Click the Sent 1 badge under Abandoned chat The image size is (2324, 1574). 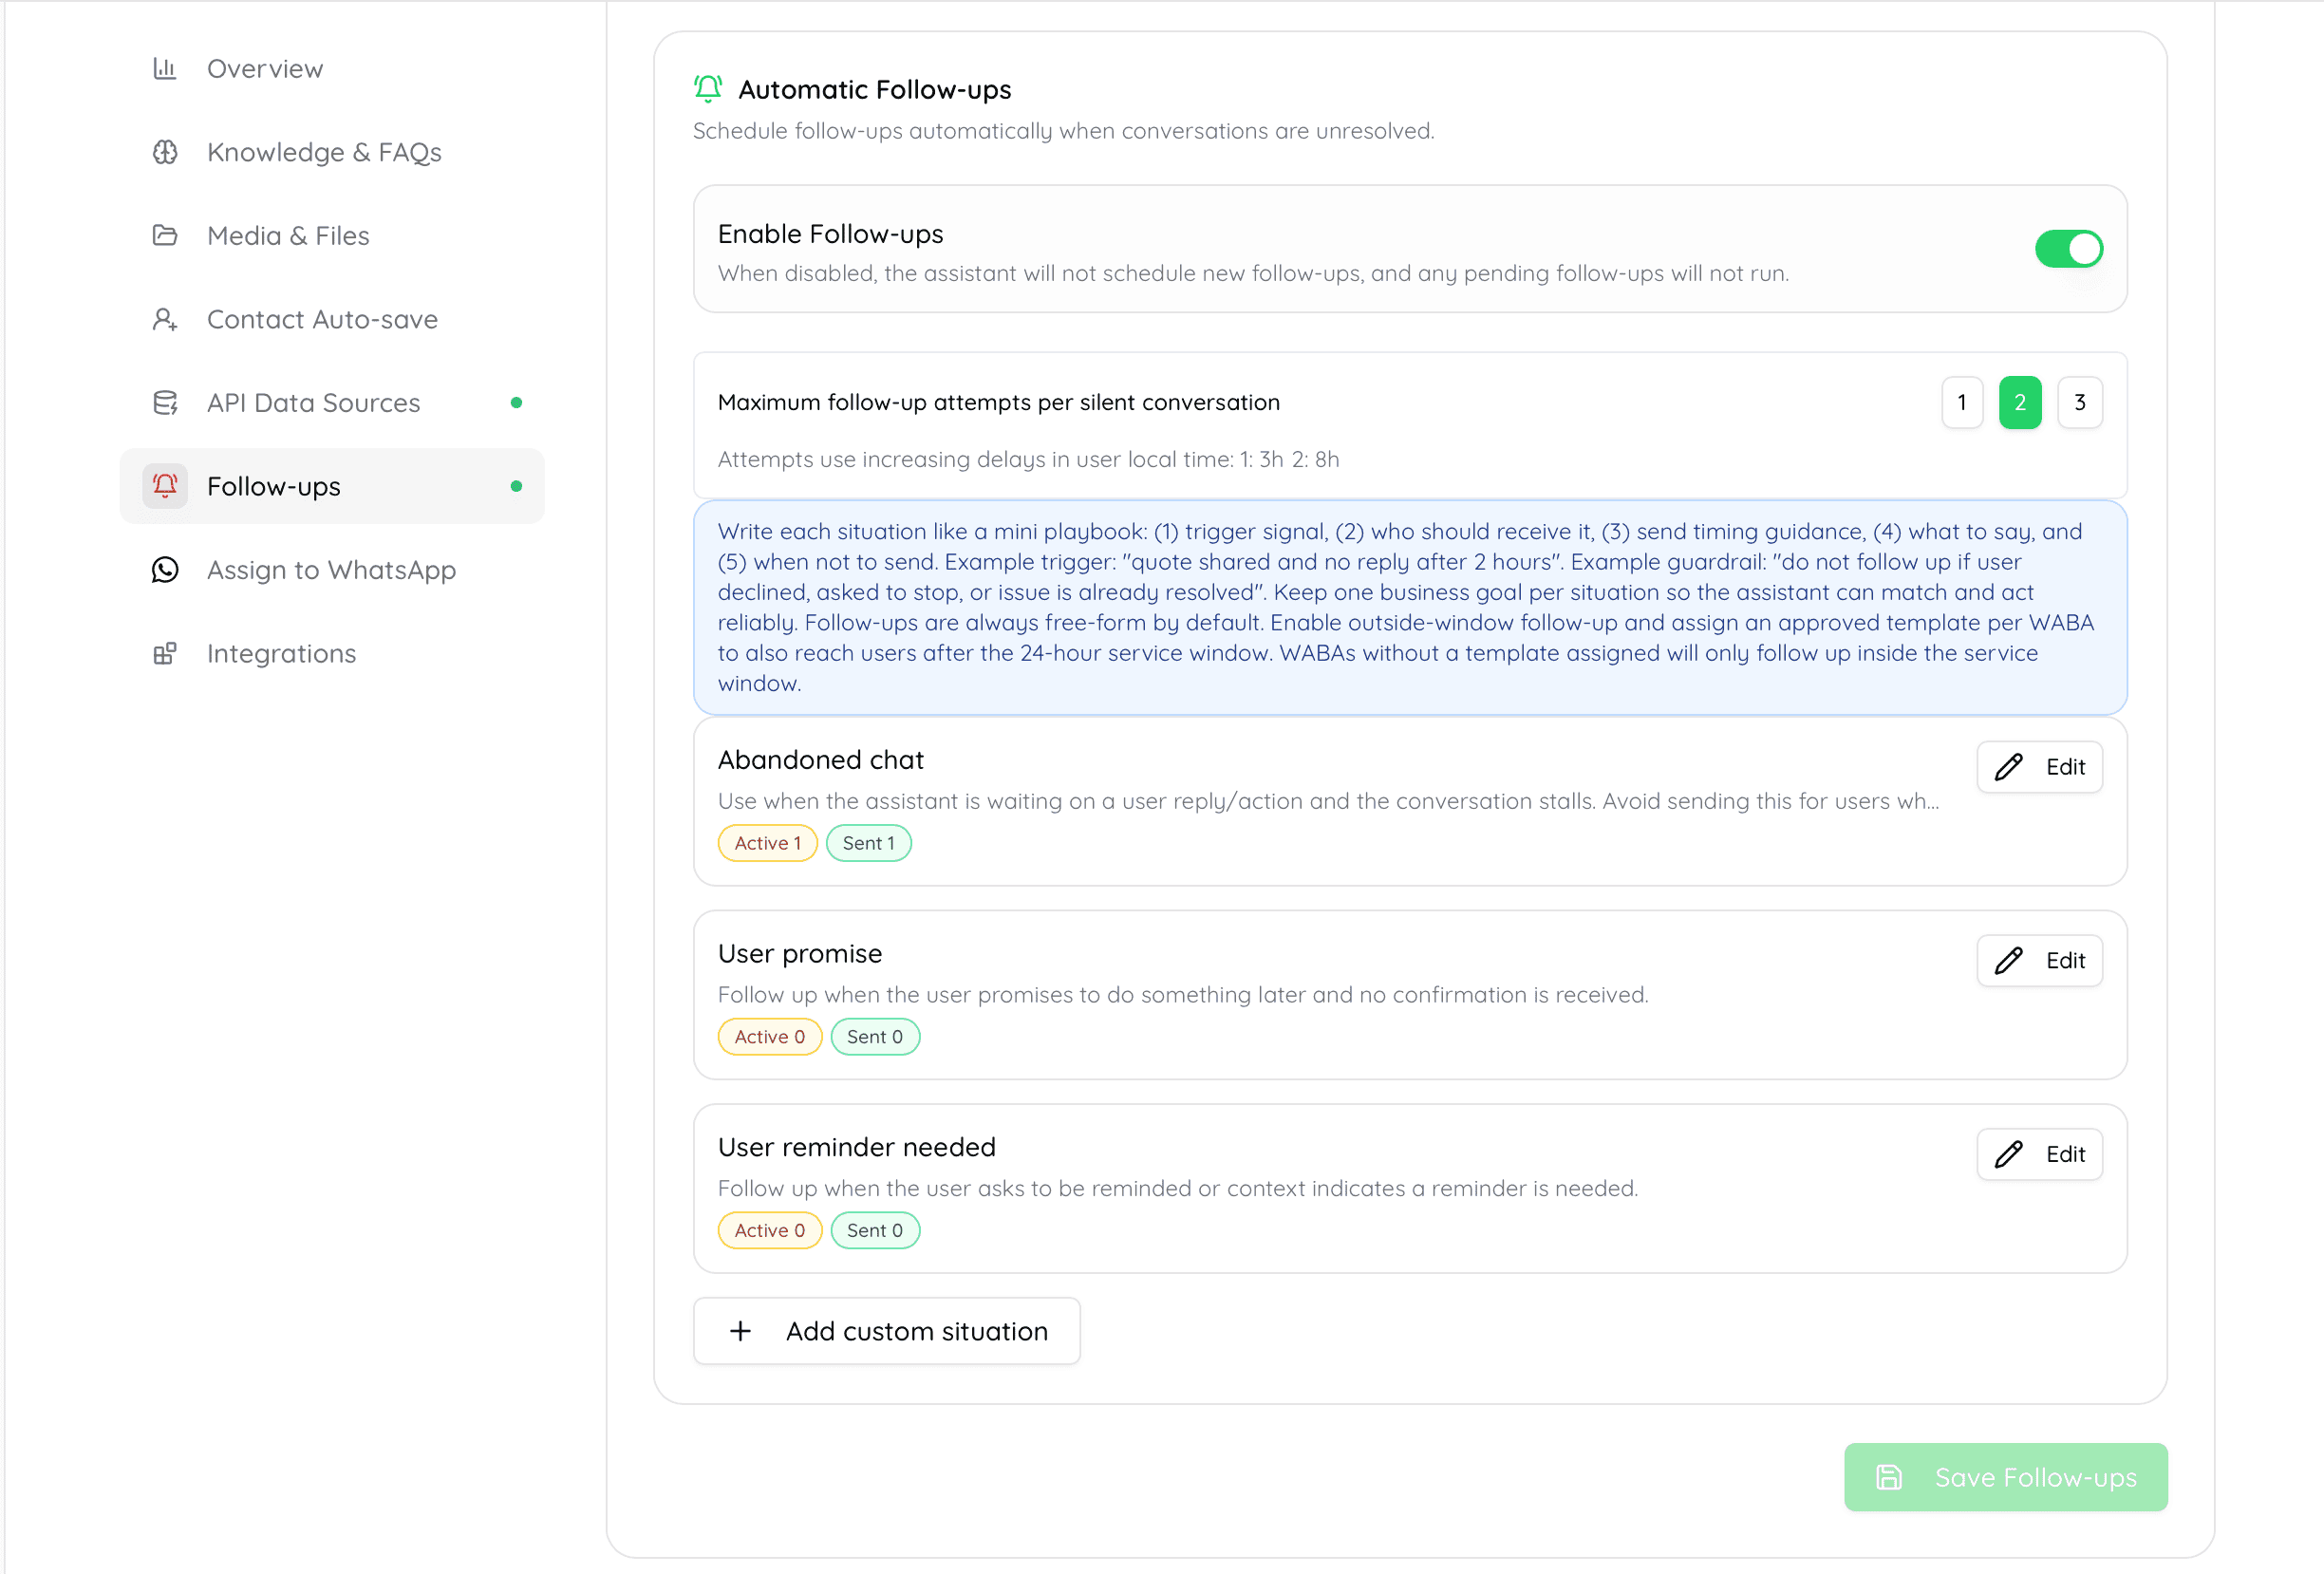pyautogui.click(x=869, y=843)
